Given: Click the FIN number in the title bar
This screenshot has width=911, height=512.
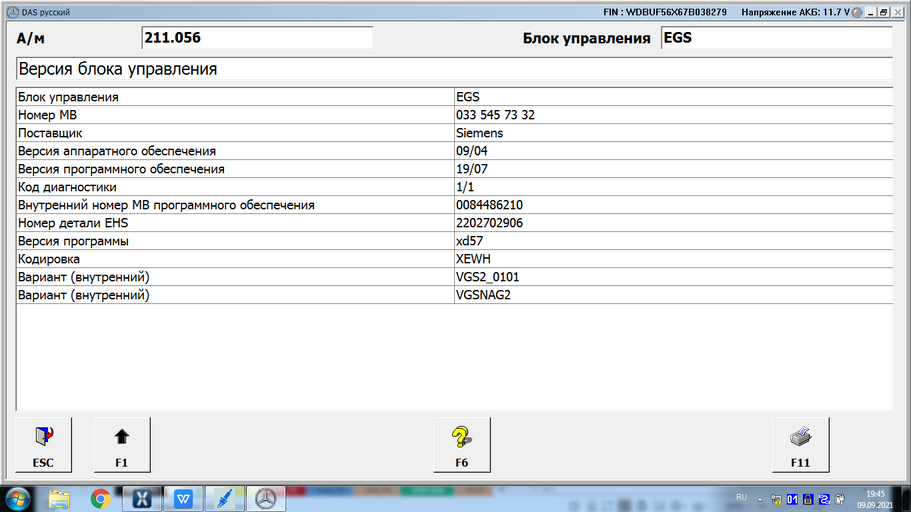Looking at the screenshot, I should pyautogui.click(x=665, y=12).
